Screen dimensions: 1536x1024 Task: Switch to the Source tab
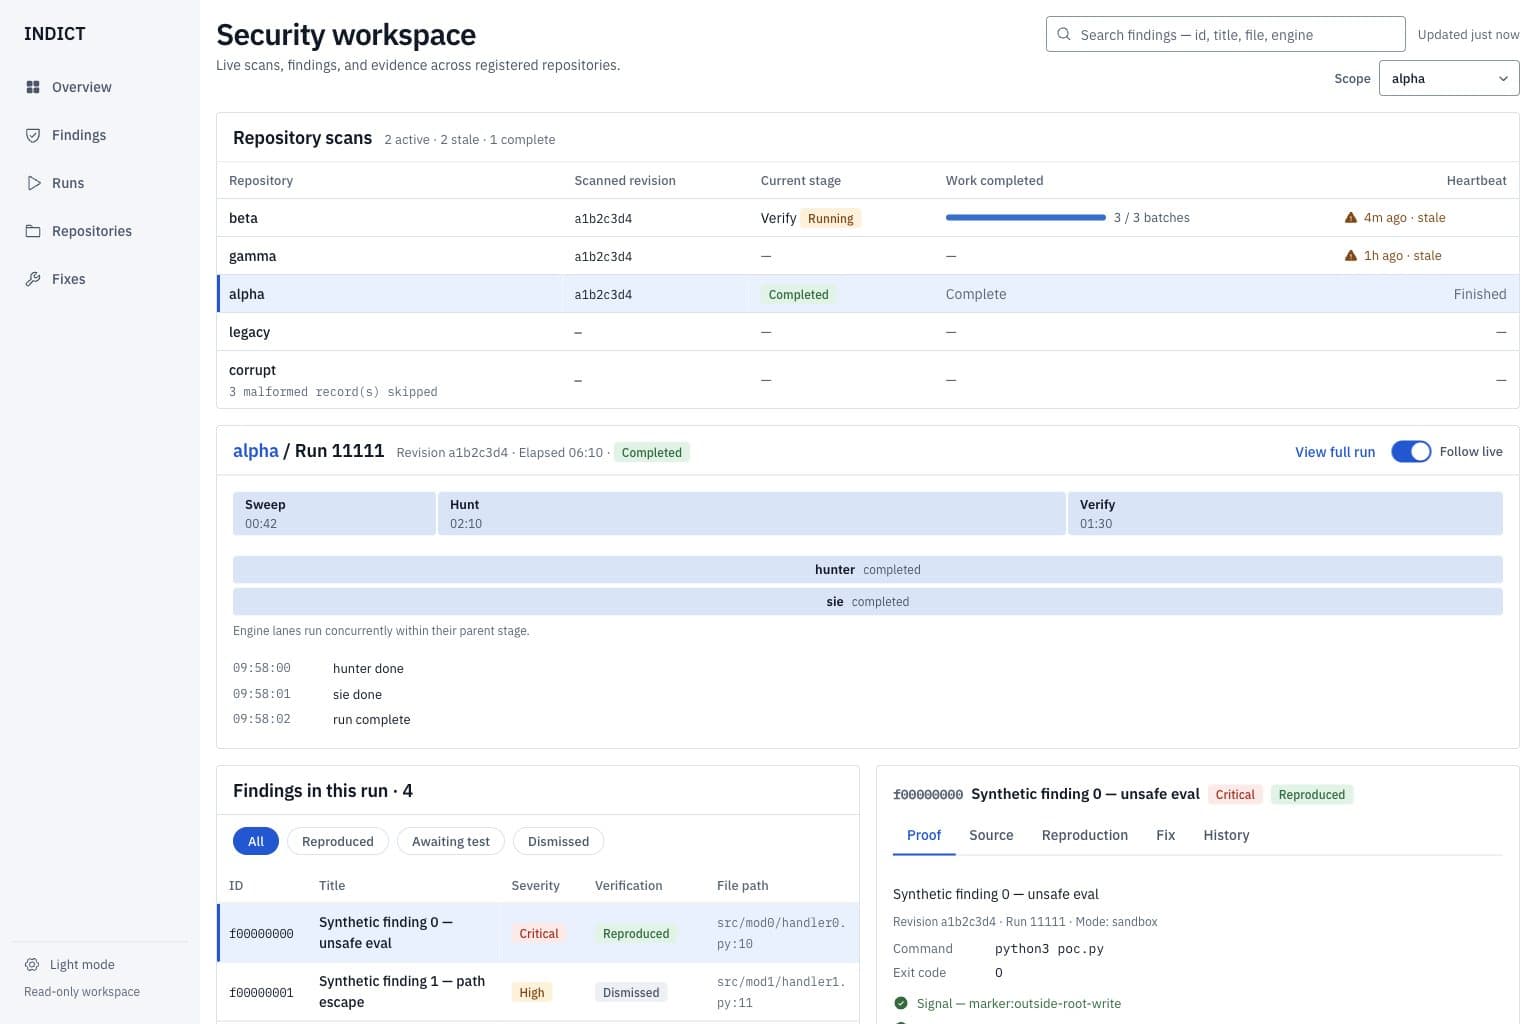(x=991, y=835)
